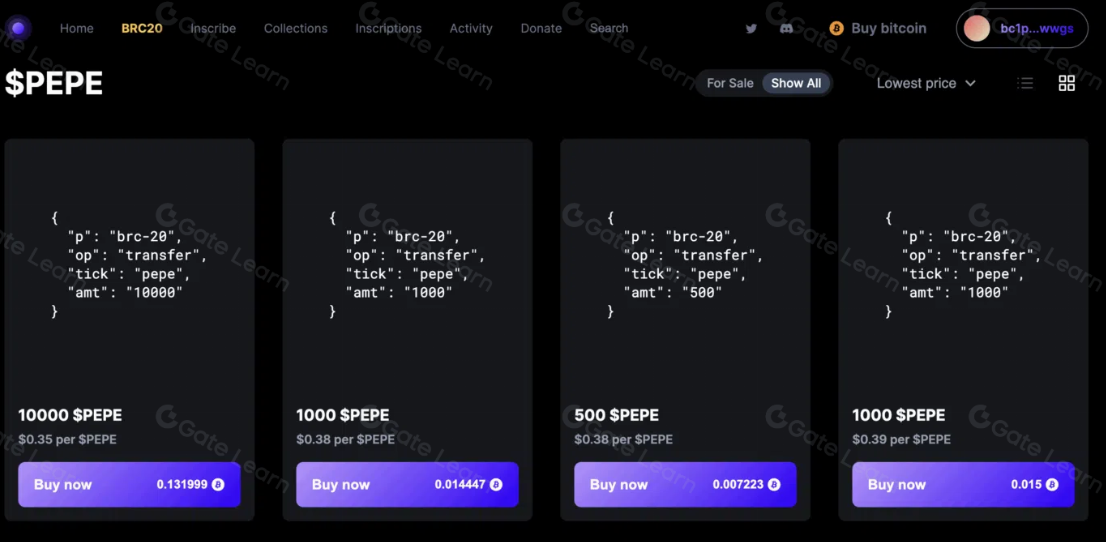Open the Discord icon link

(786, 29)
